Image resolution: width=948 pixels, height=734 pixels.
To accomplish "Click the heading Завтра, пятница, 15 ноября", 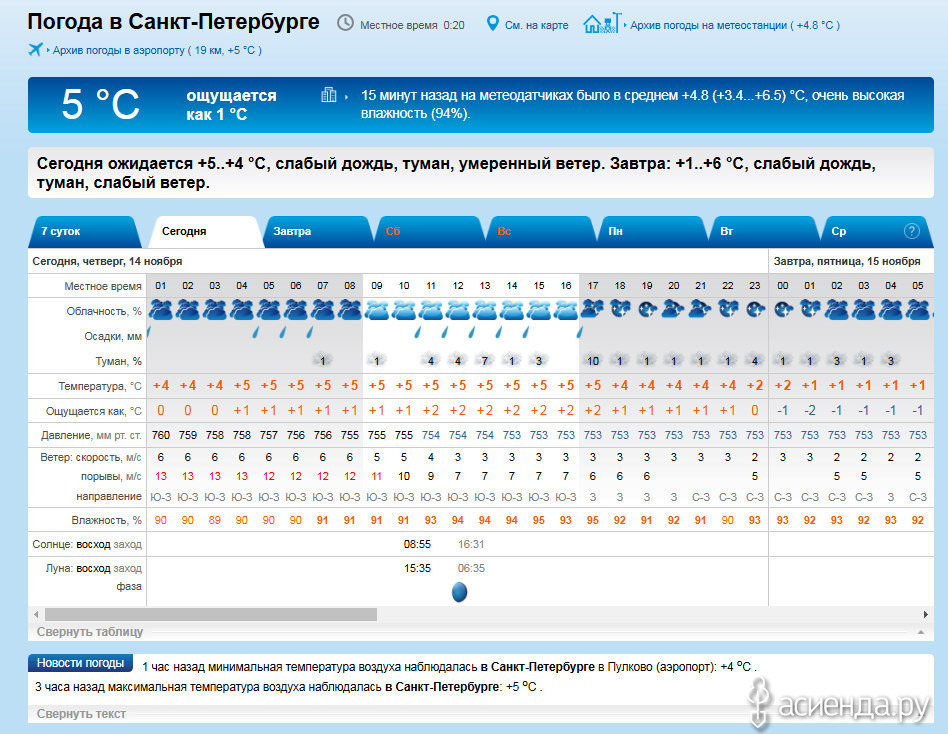I will pyautogui.click(x=847, y=261).
